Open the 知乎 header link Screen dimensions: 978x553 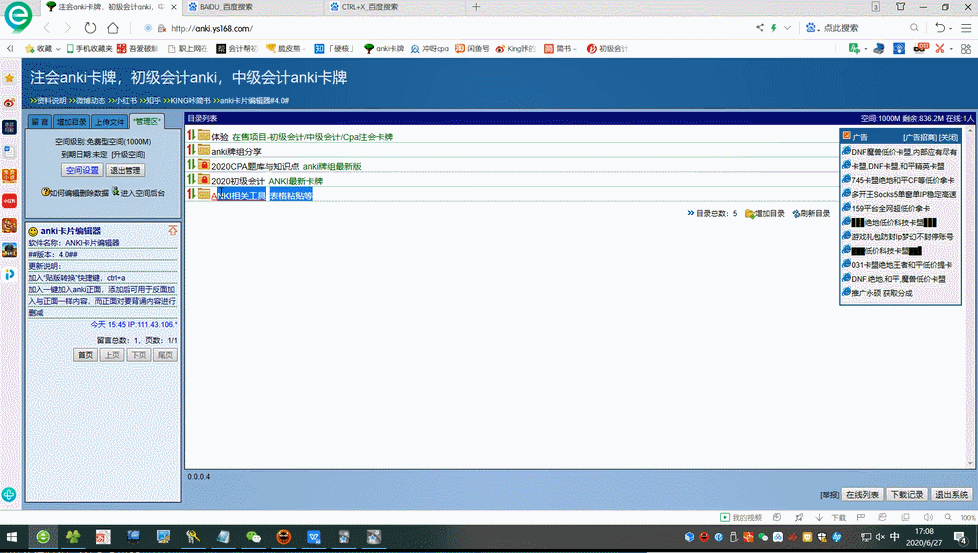153,100
